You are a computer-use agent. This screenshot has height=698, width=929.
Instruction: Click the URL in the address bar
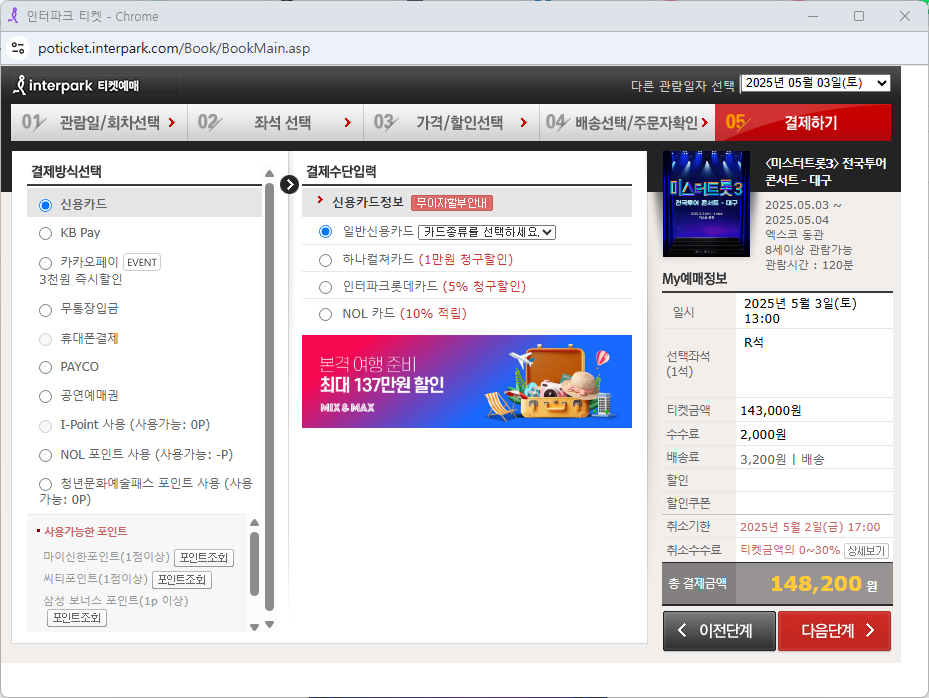point(174,49)
